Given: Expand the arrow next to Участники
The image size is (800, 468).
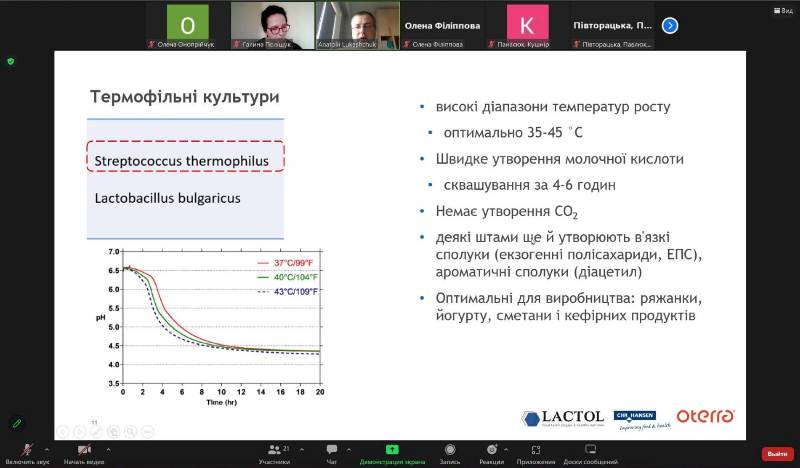Looking at the screenshot, I should (x=302, y=450).
